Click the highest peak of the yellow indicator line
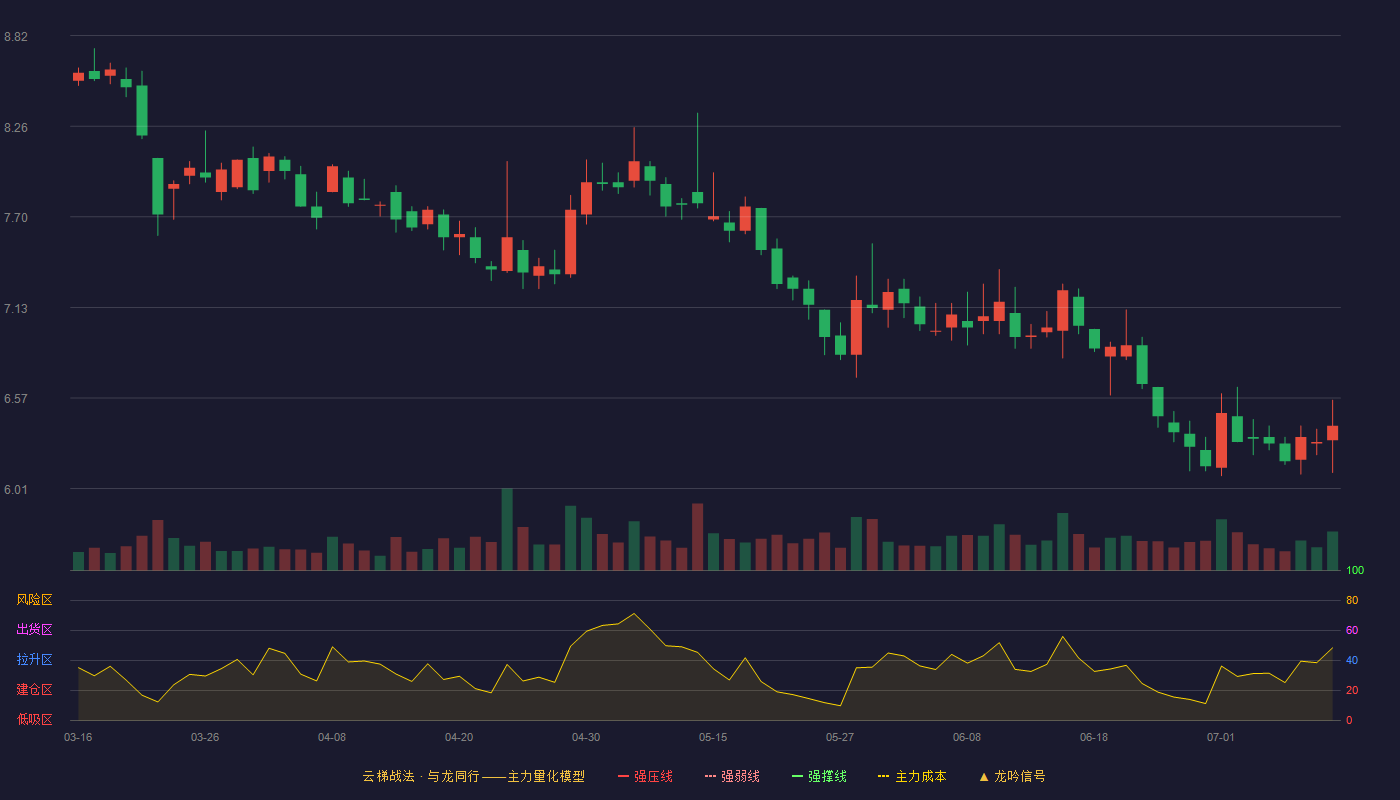1400x800 pixels. (x=634, y=613)
